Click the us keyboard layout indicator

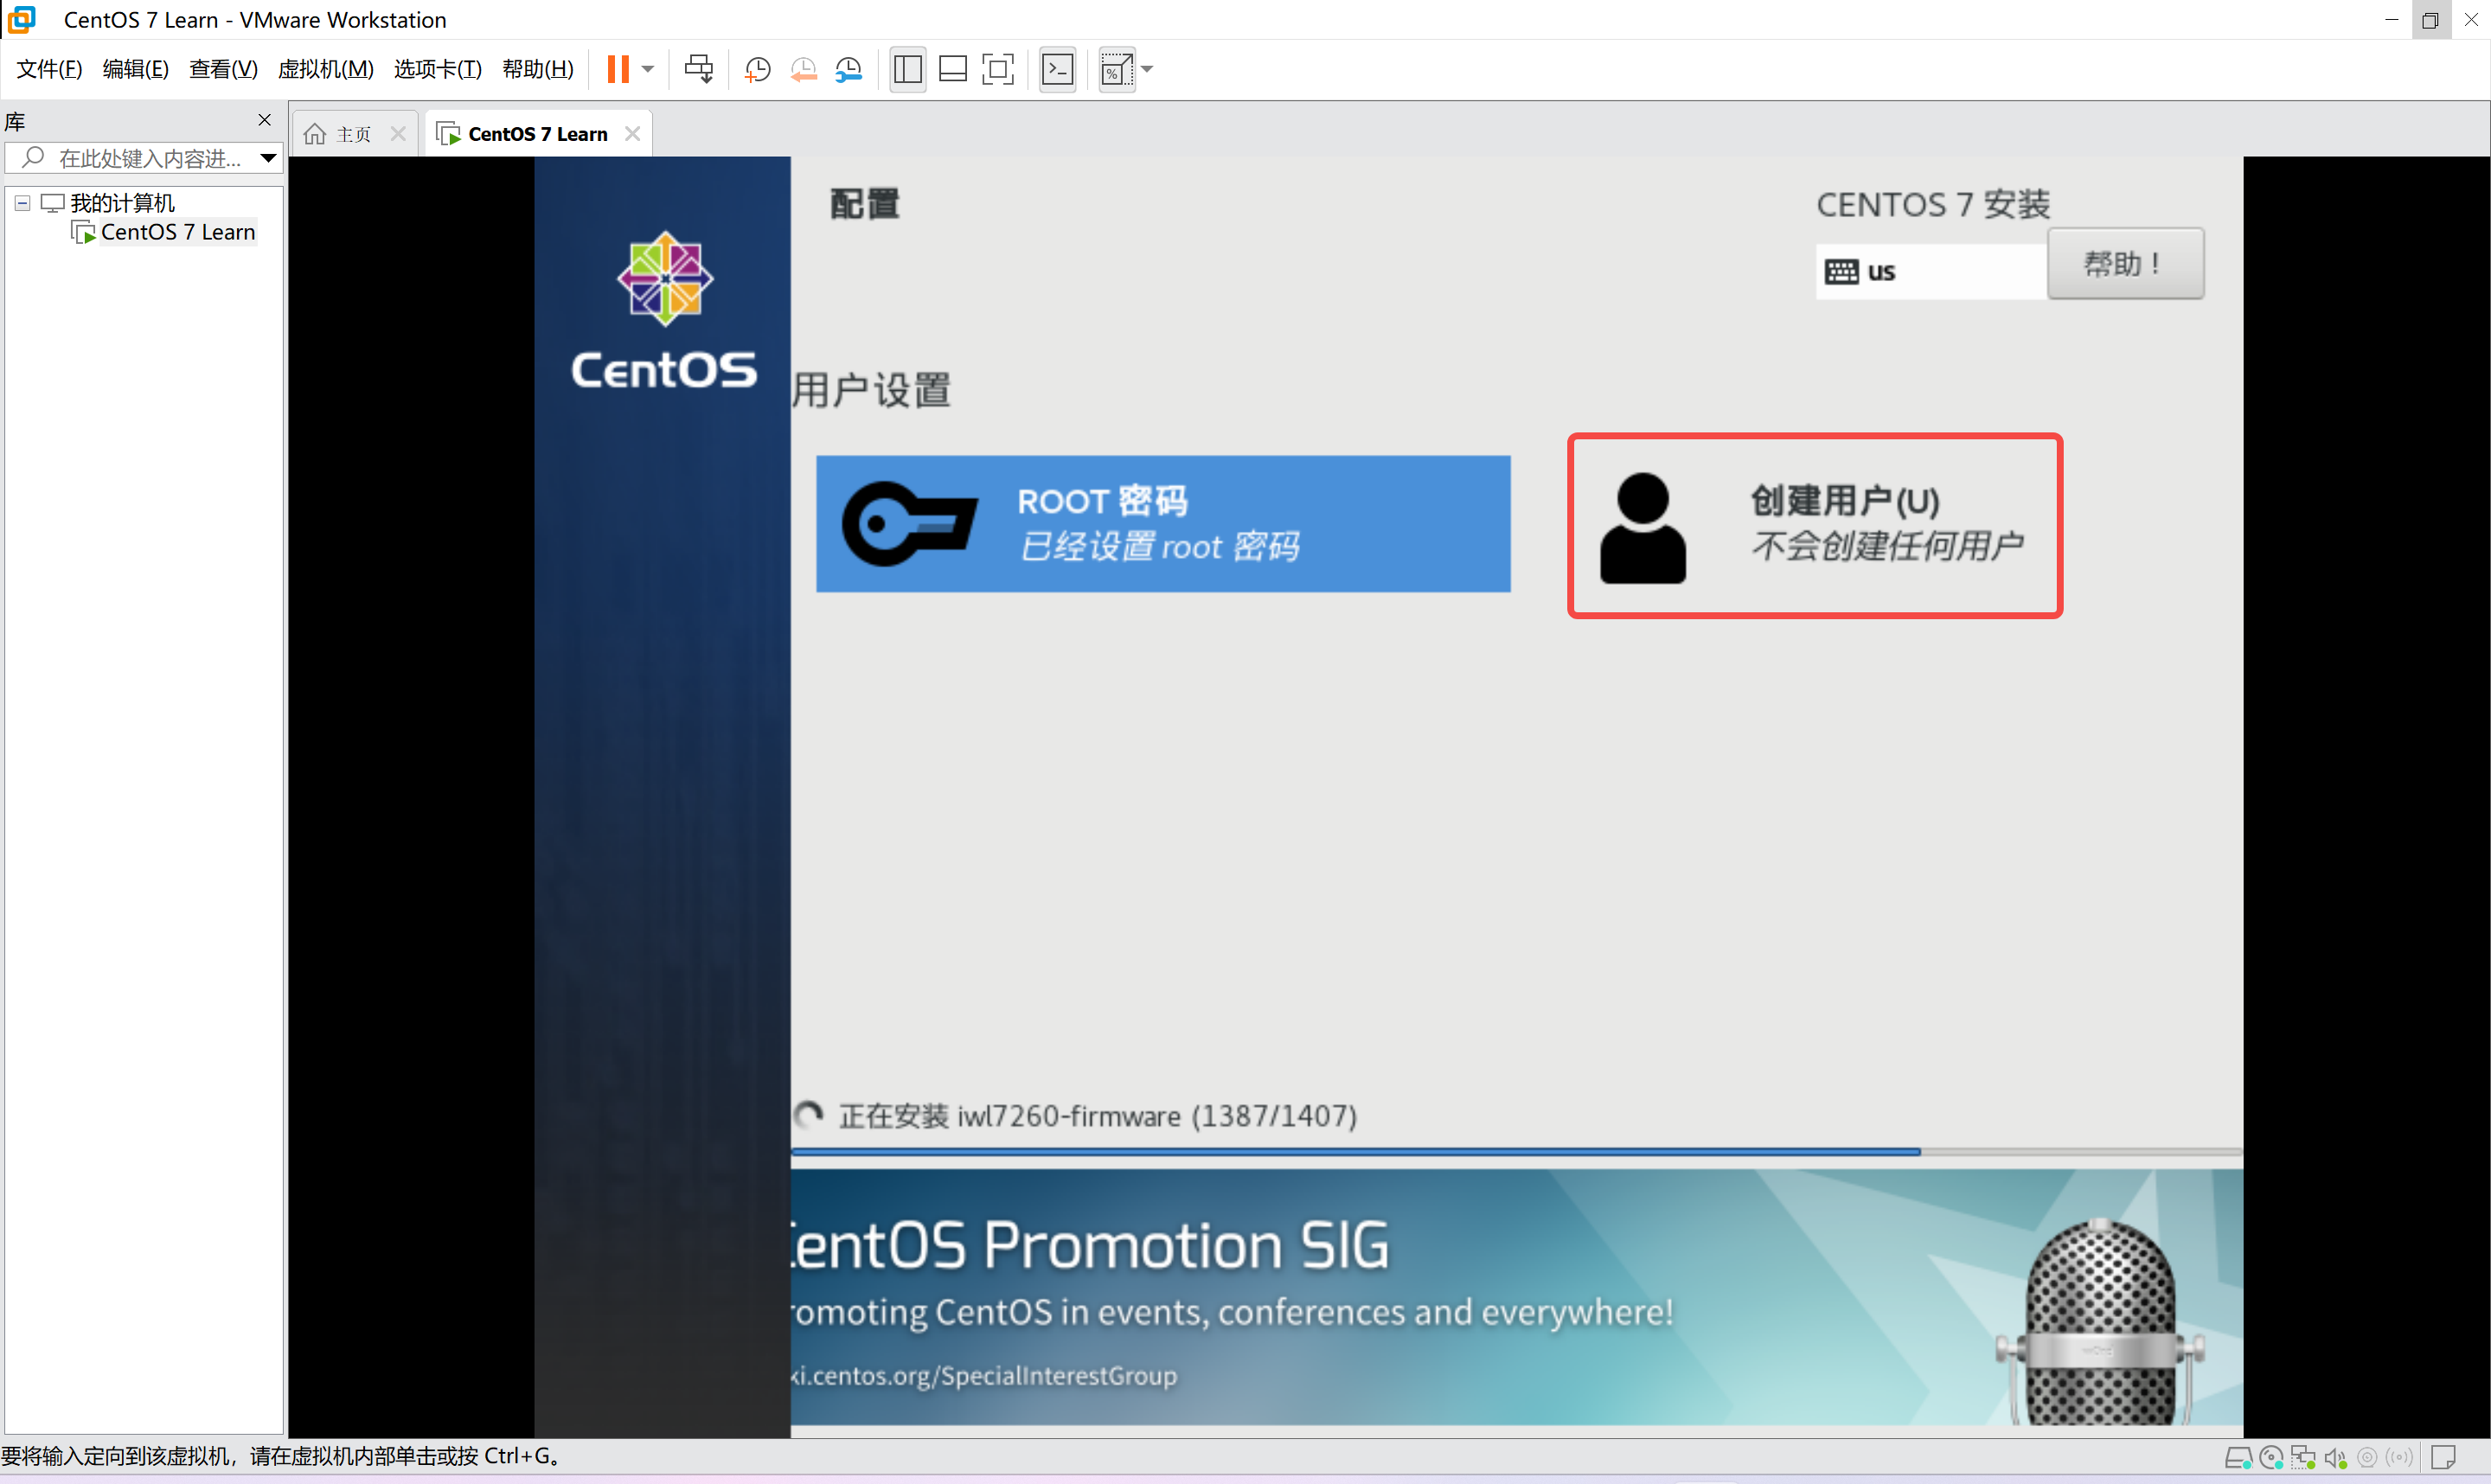(x=1930, y=271)
